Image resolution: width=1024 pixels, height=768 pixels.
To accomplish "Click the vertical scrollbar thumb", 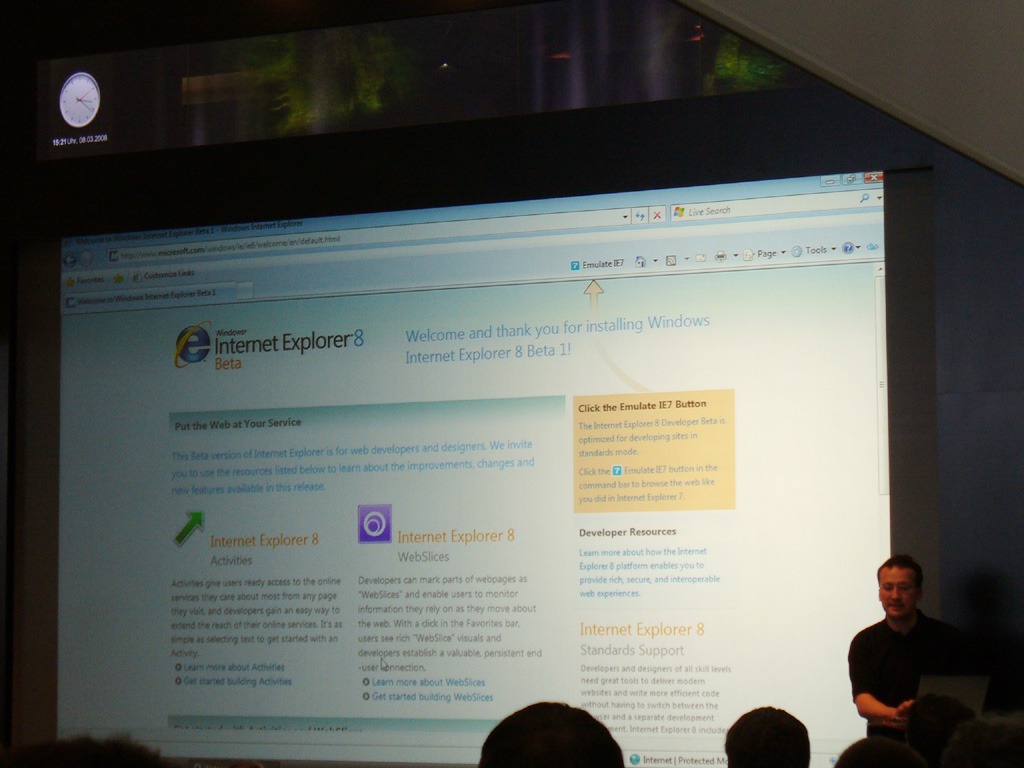I will tap(882, 385).
